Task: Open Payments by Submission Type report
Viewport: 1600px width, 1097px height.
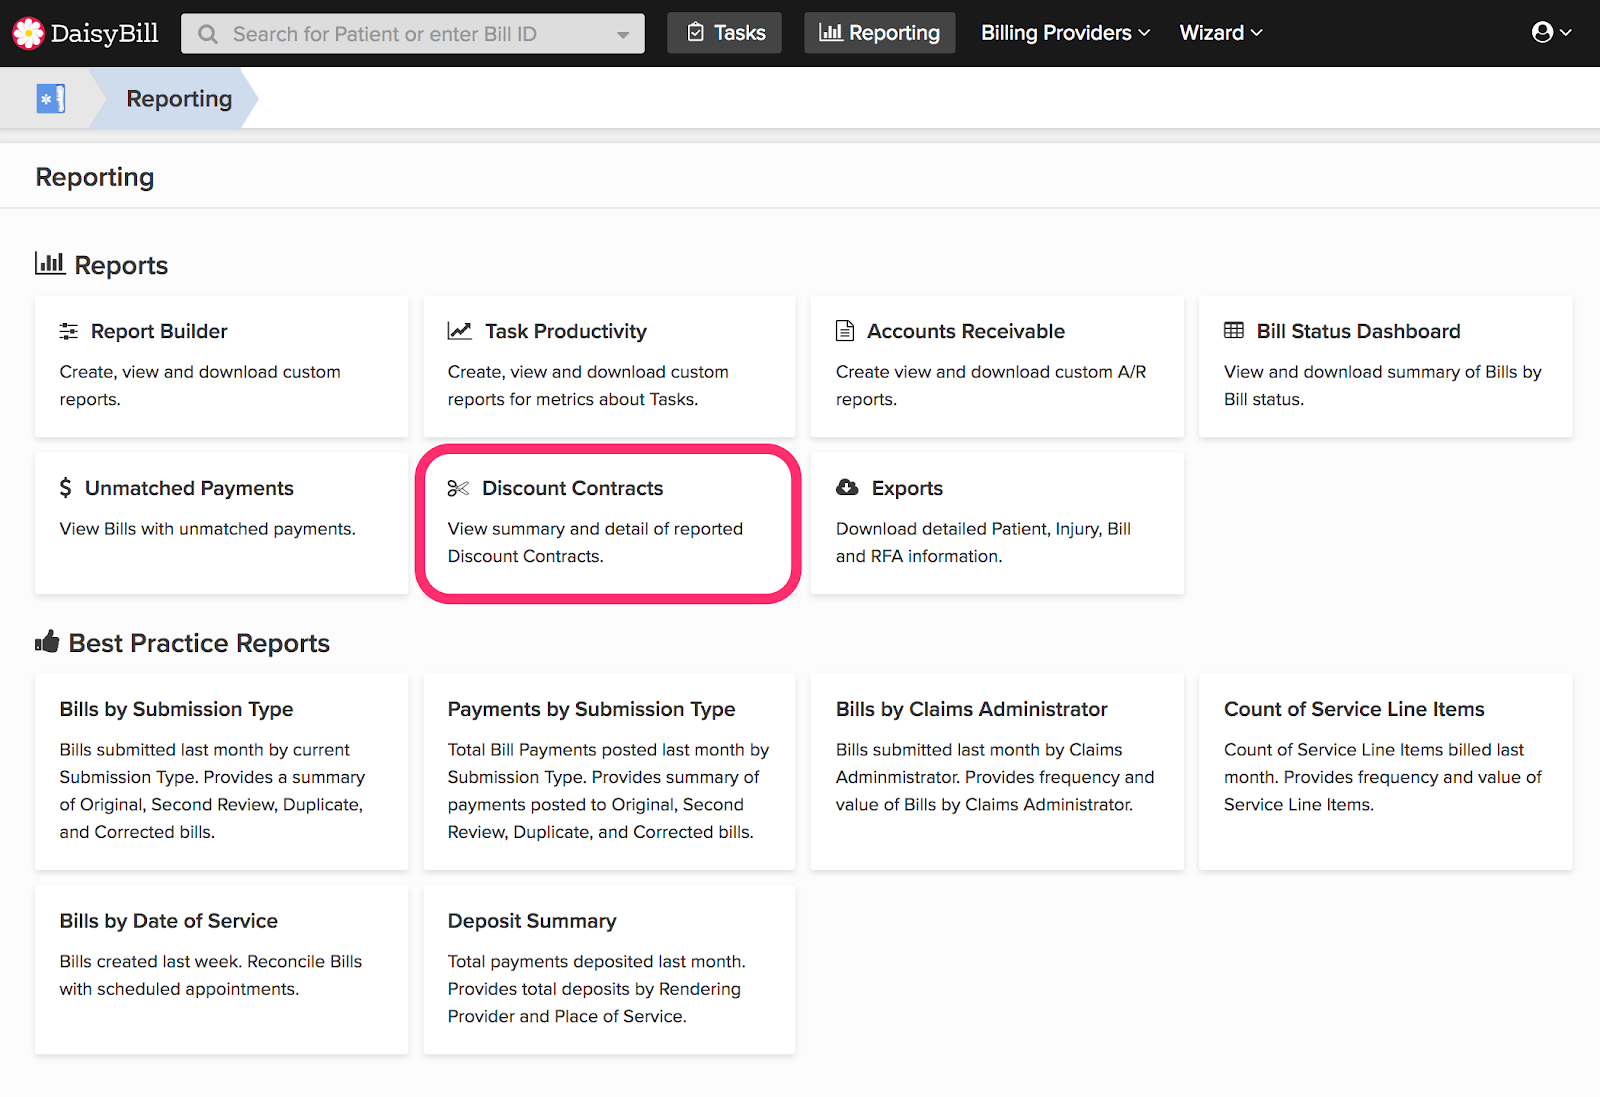Action: (609, 772)
